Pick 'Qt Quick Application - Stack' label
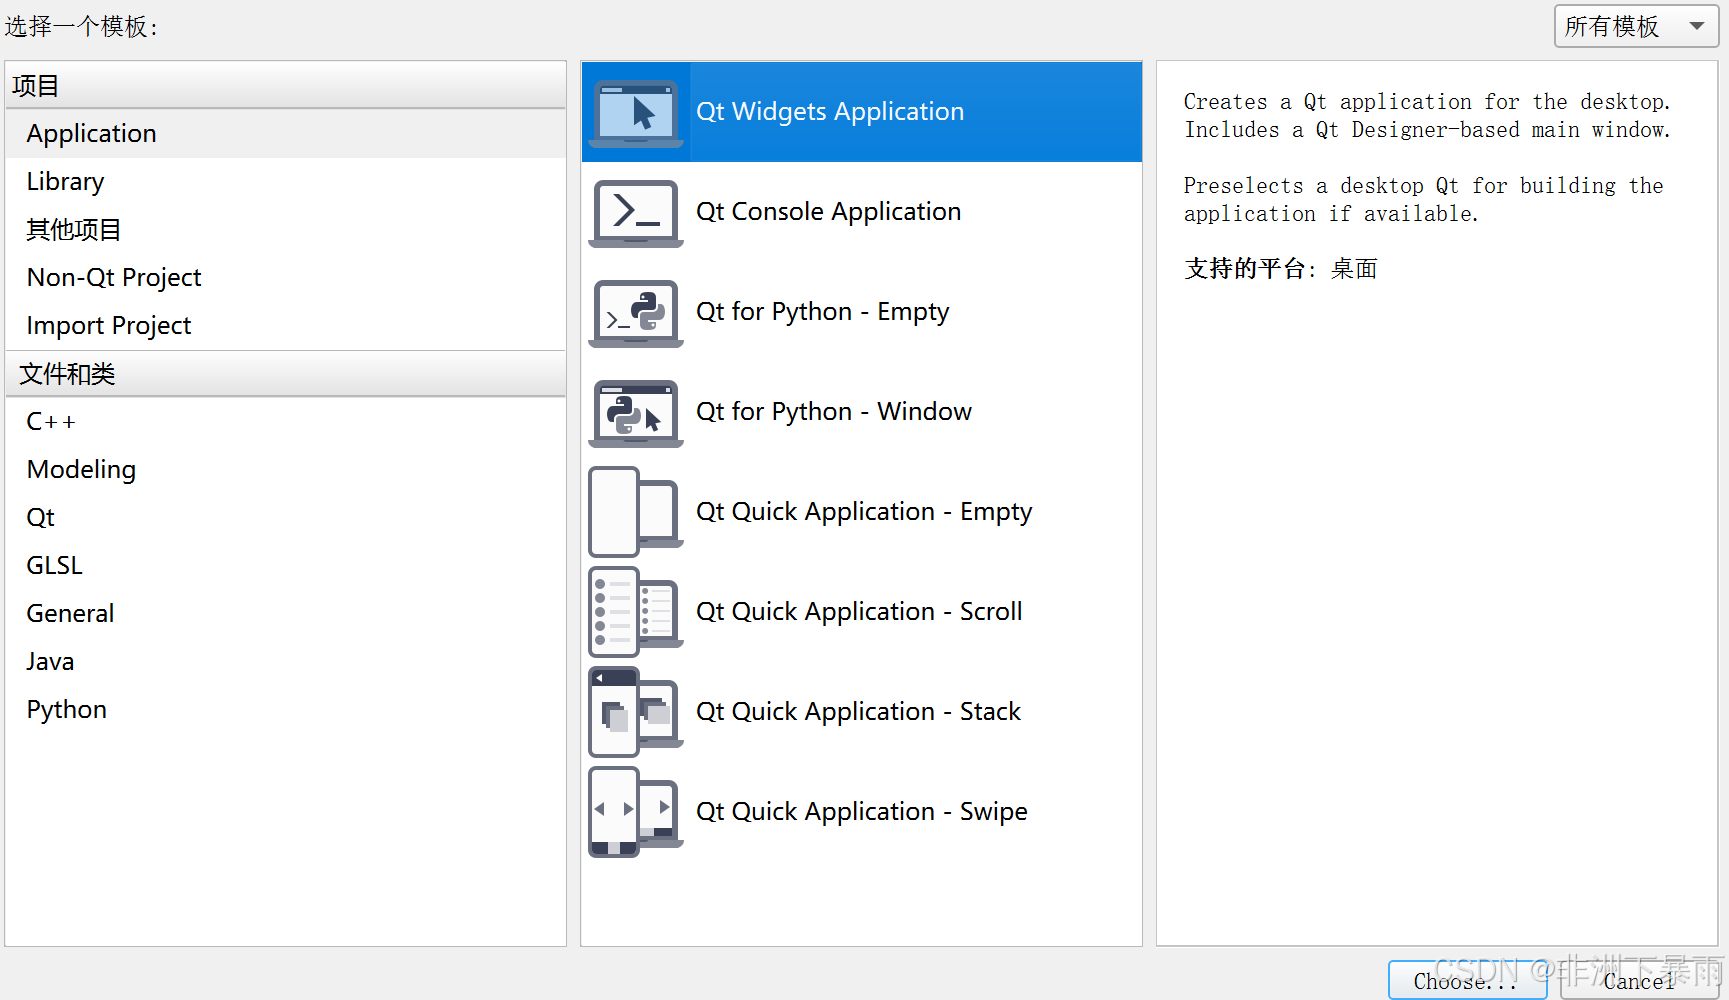The width and height of the screenshot is (1729, 1000). click(858, 712)
